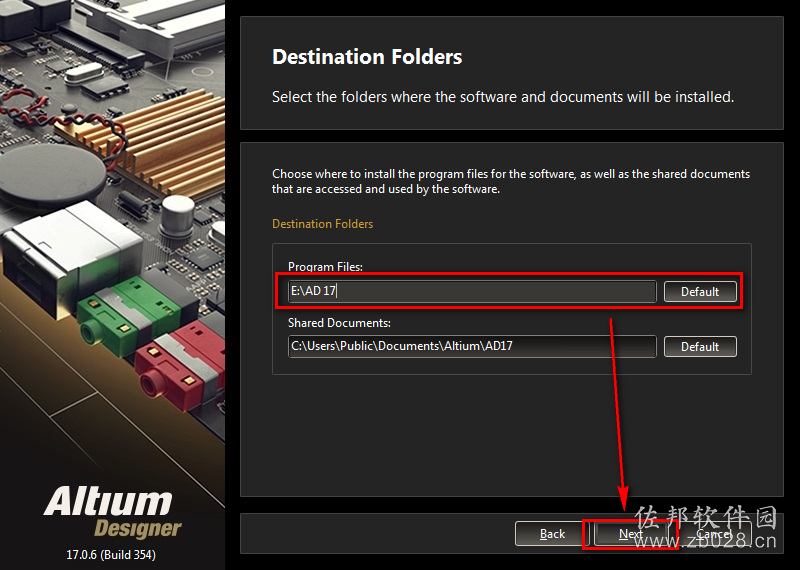Click the Program Files path field
The image size is (800, 570).
(x=472, y=291)
